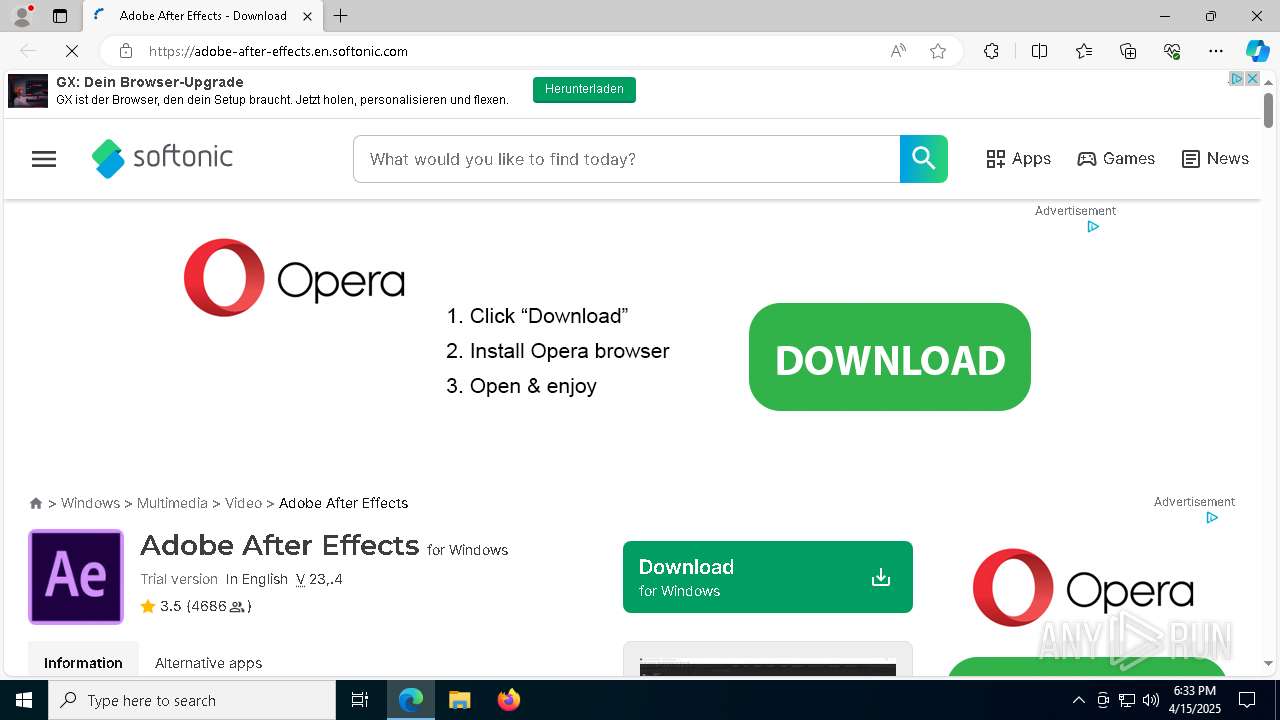
Task: Show hidden system tray icons
Action: pos(1078,700)
